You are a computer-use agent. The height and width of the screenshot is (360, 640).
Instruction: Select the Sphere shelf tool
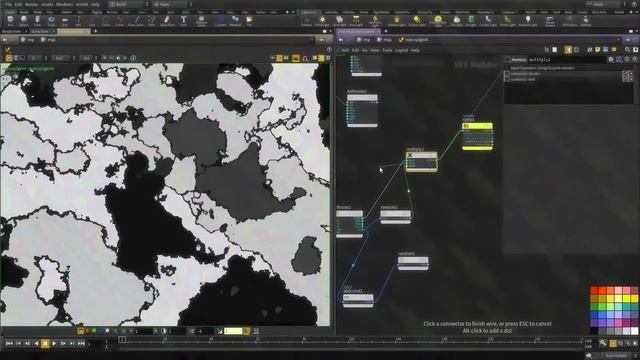click(x=24, y=20)
